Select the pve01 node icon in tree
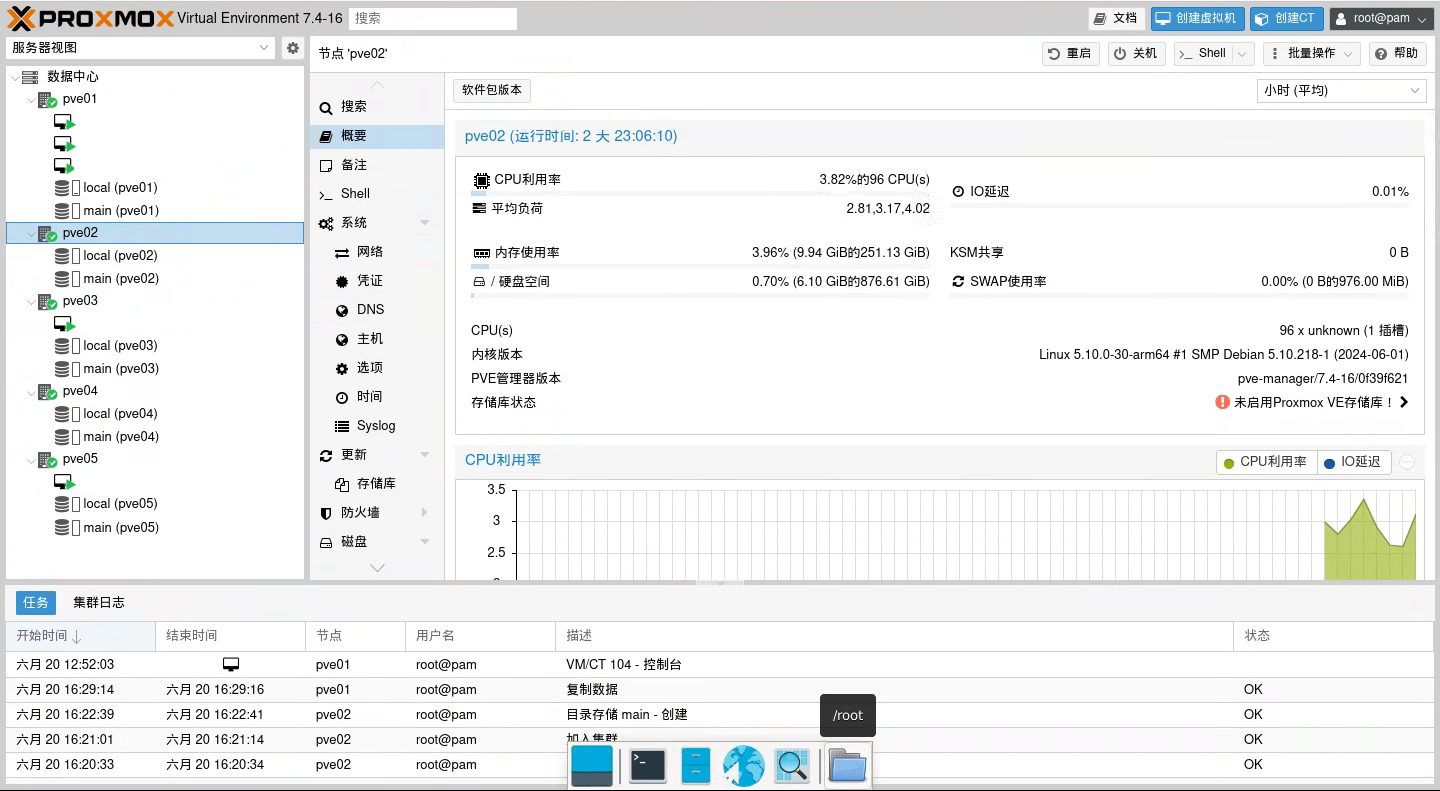Image resolution: width=1440 pixels, height=791 pixels. pos(48,99)
